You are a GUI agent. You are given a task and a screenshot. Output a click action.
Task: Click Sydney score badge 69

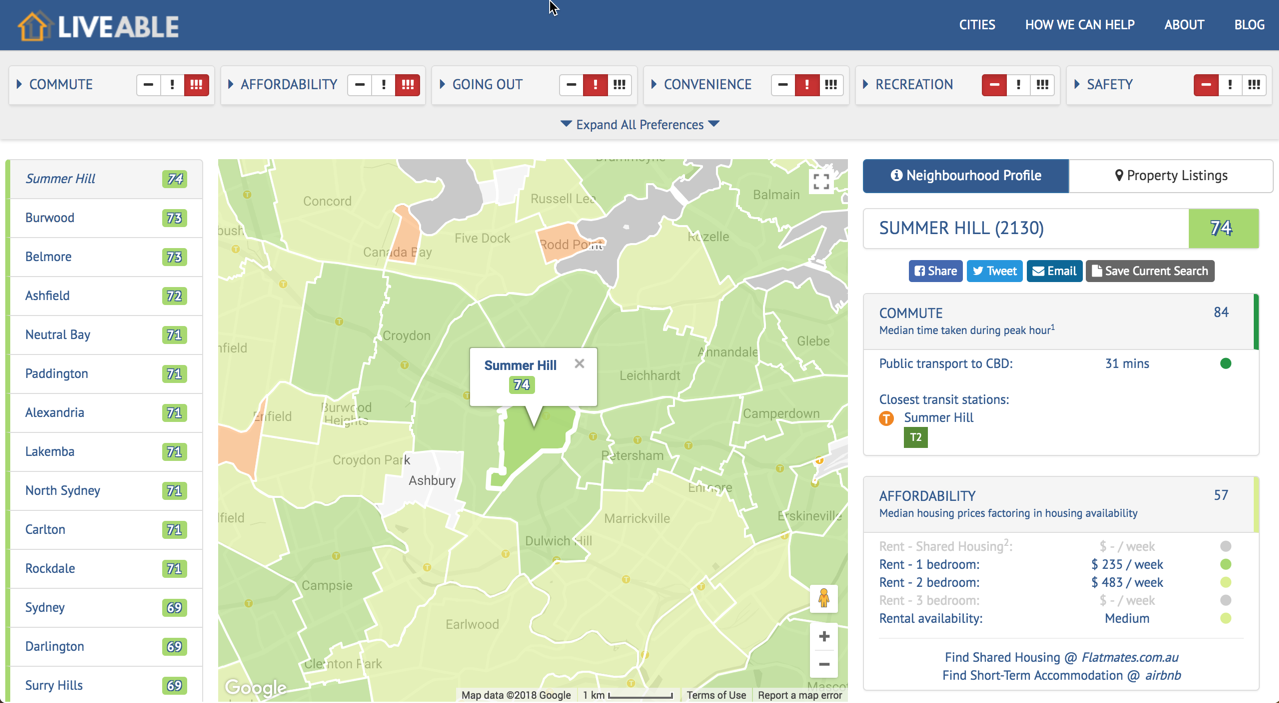click(x=175, y=608)
